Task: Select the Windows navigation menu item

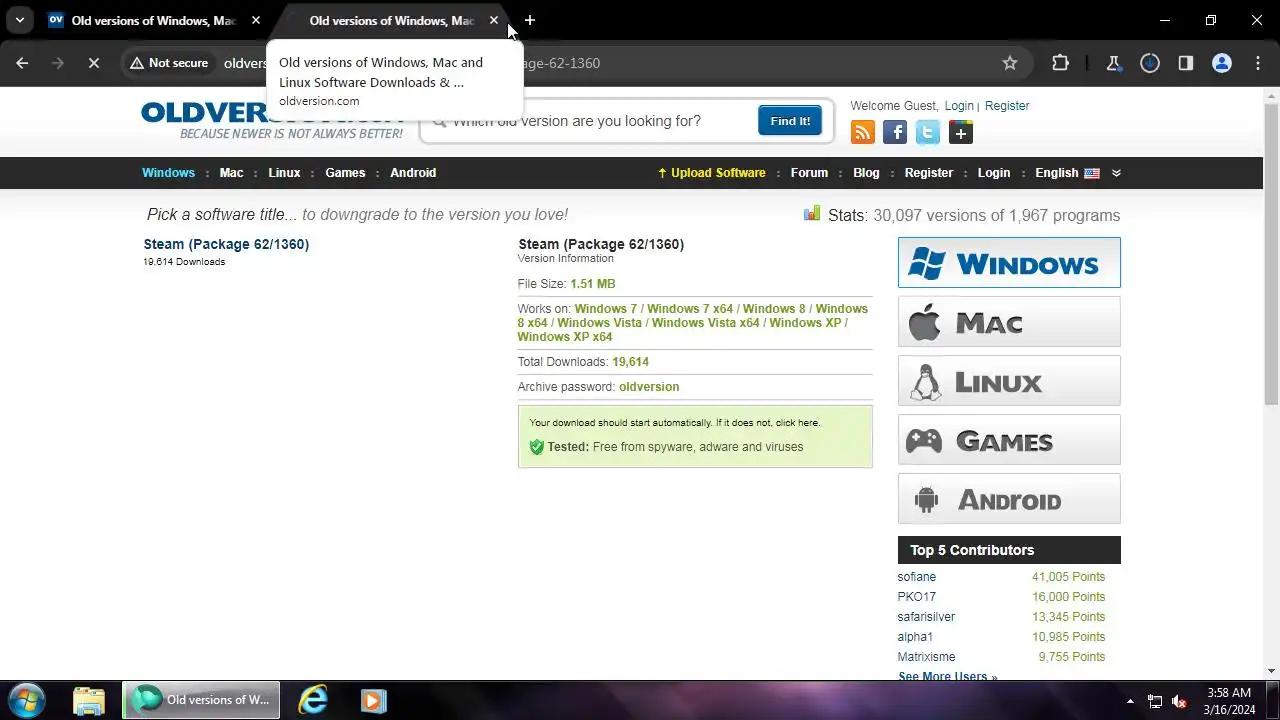Action: (x=168, y=173)
